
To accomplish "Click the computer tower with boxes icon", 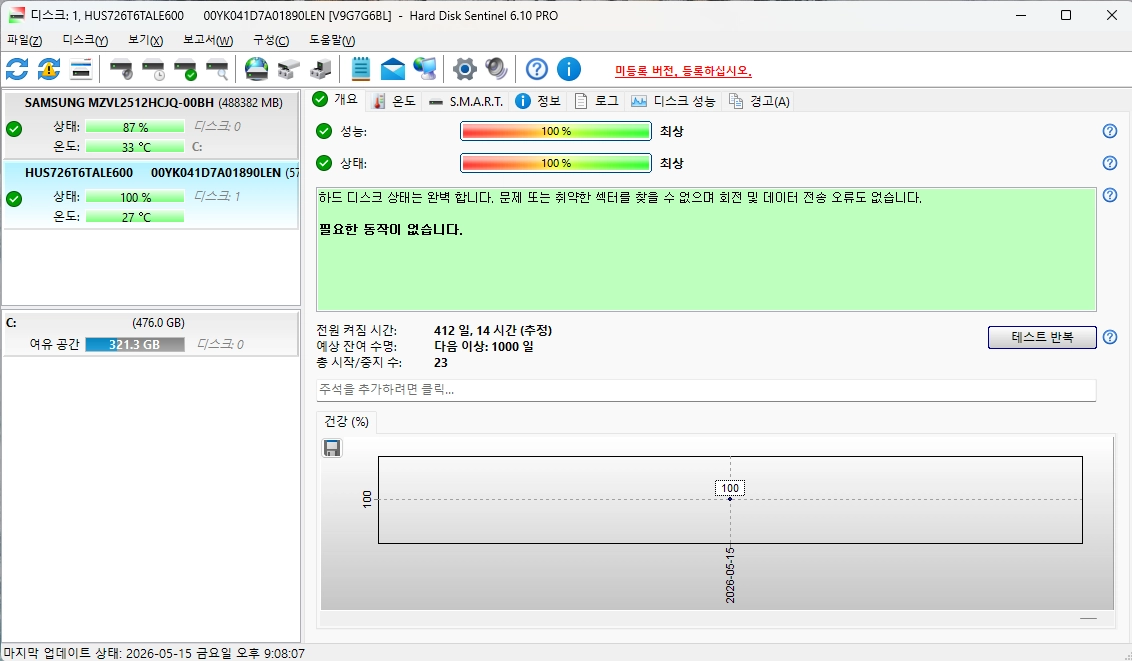I will (321, 69).
